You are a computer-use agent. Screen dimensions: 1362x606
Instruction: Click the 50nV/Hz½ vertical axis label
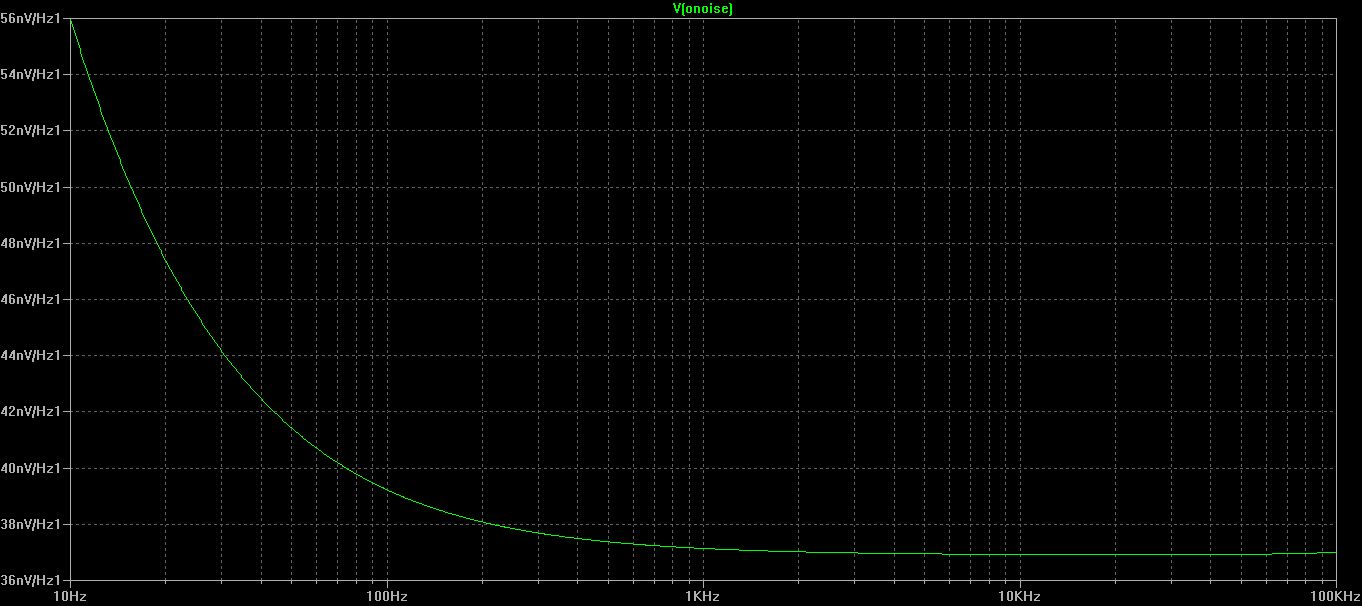[30, 187]
